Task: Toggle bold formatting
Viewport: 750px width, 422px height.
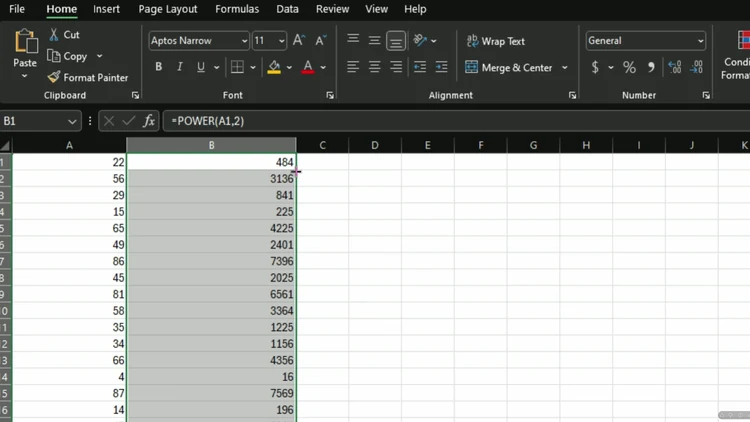Action: coord(158,67)
